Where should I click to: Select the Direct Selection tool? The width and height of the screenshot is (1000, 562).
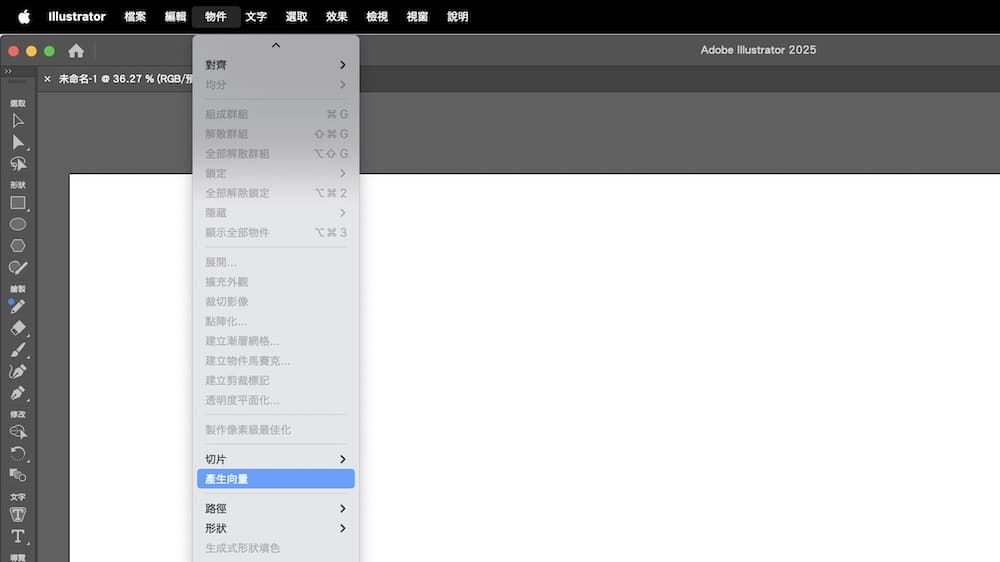pos(18,142)
